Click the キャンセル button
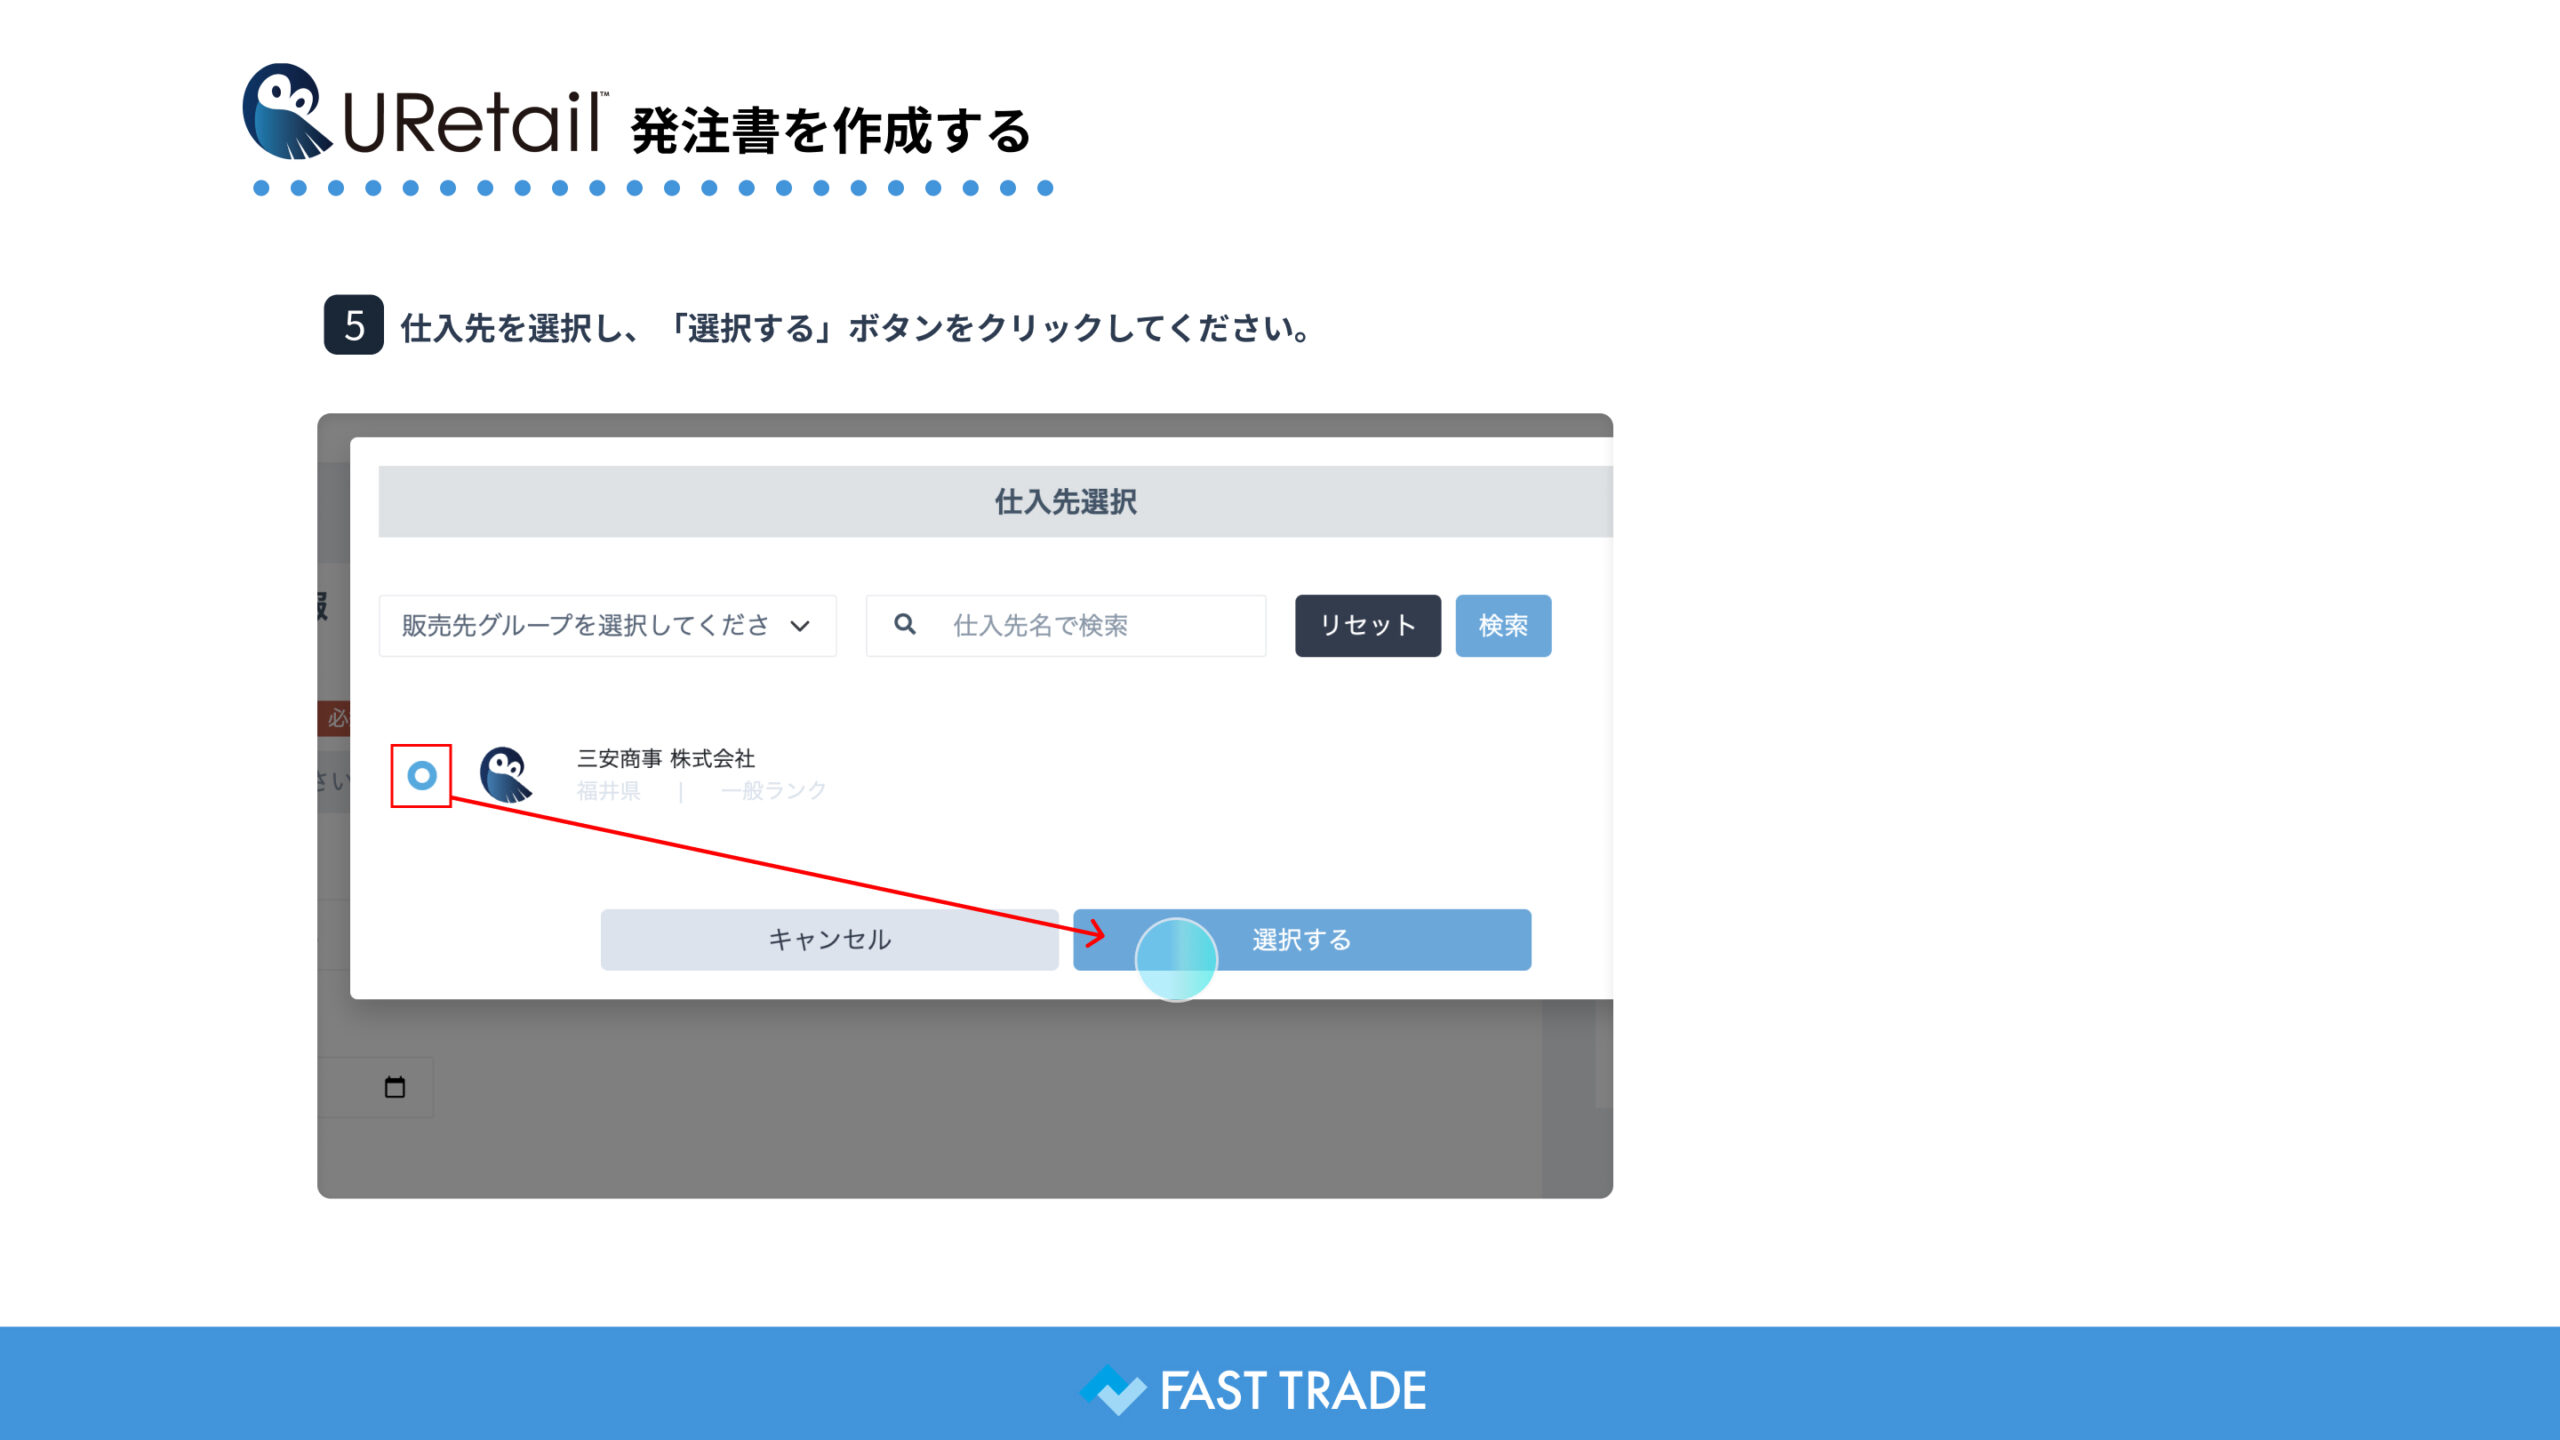 point(829,939)
